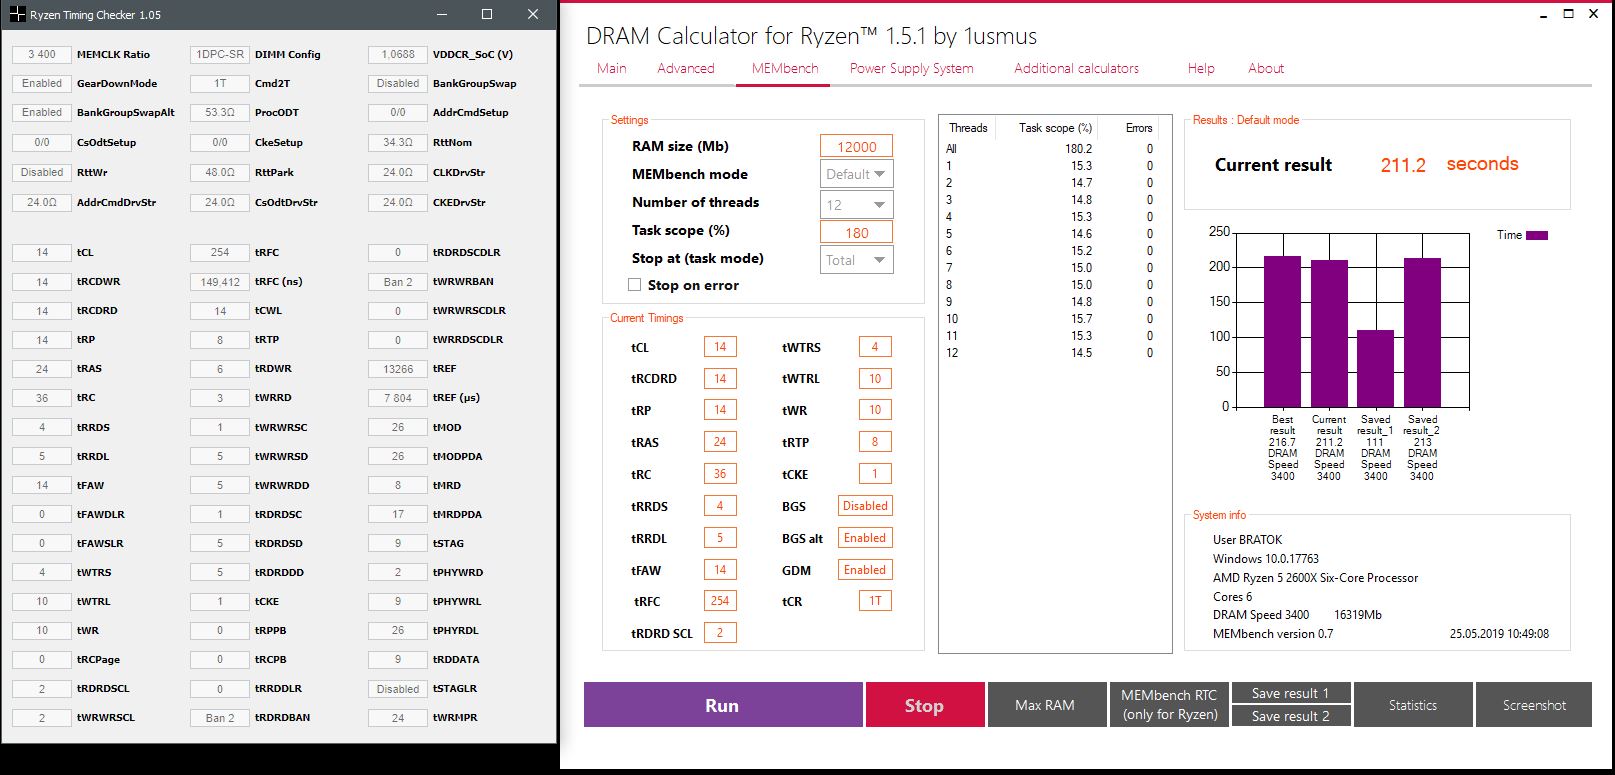Click the tCR 1T field in Current Timings
Viewport: 1615px width, 775px height.
point(875,601)
